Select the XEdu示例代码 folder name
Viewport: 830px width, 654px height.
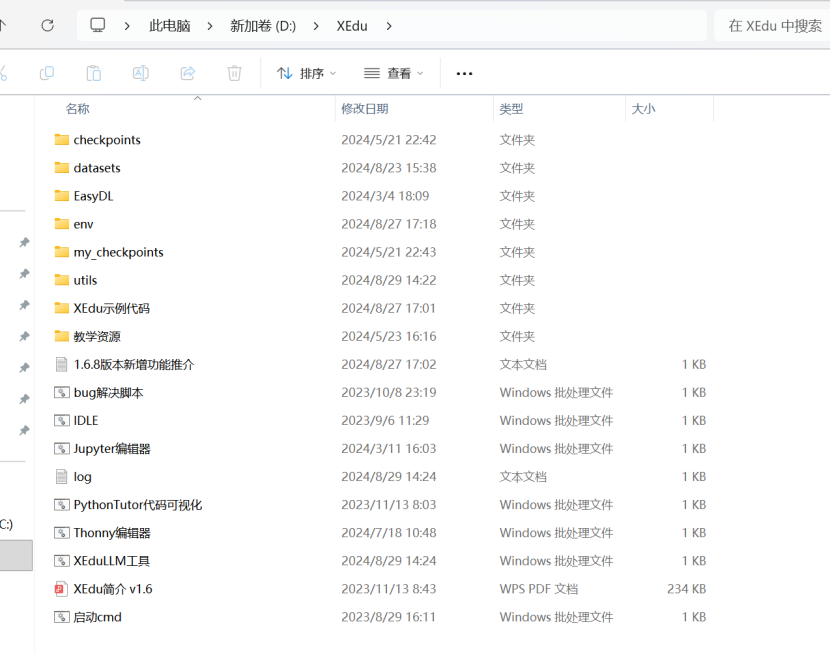coord(112,308)
